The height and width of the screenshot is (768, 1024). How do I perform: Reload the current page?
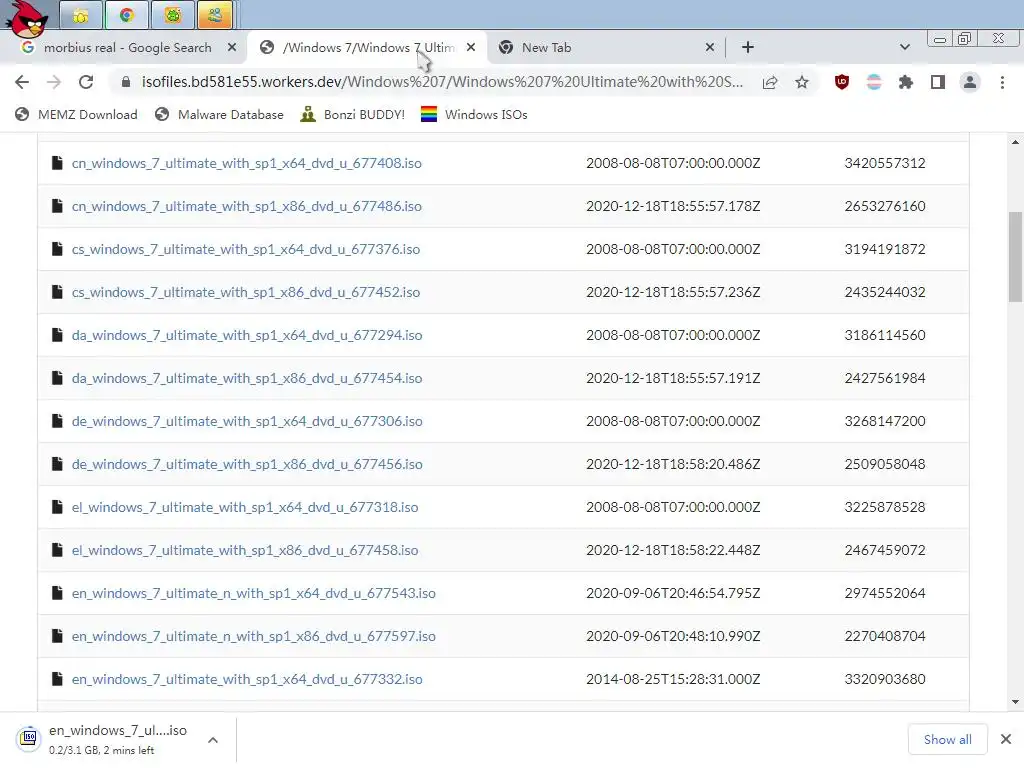click(x=86, y=82)
